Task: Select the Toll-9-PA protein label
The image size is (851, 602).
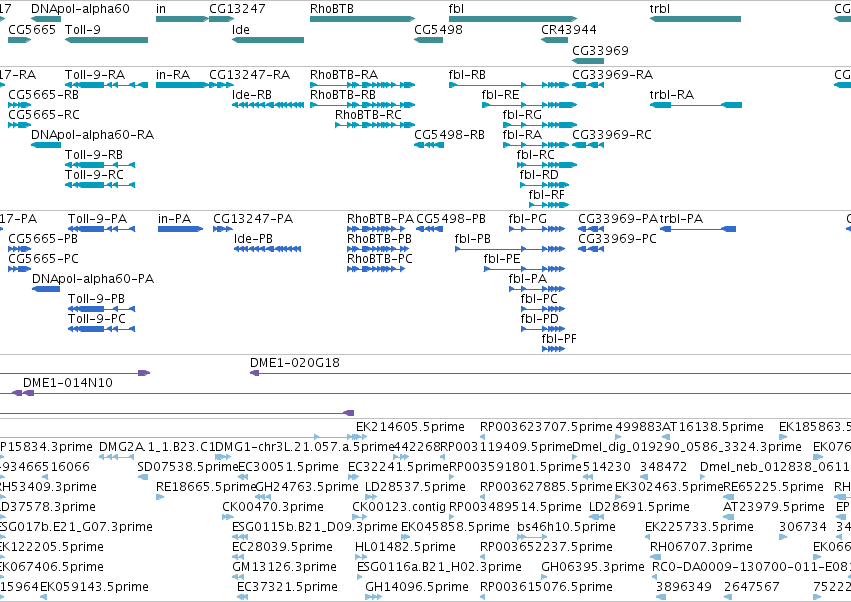Action: 97,219
